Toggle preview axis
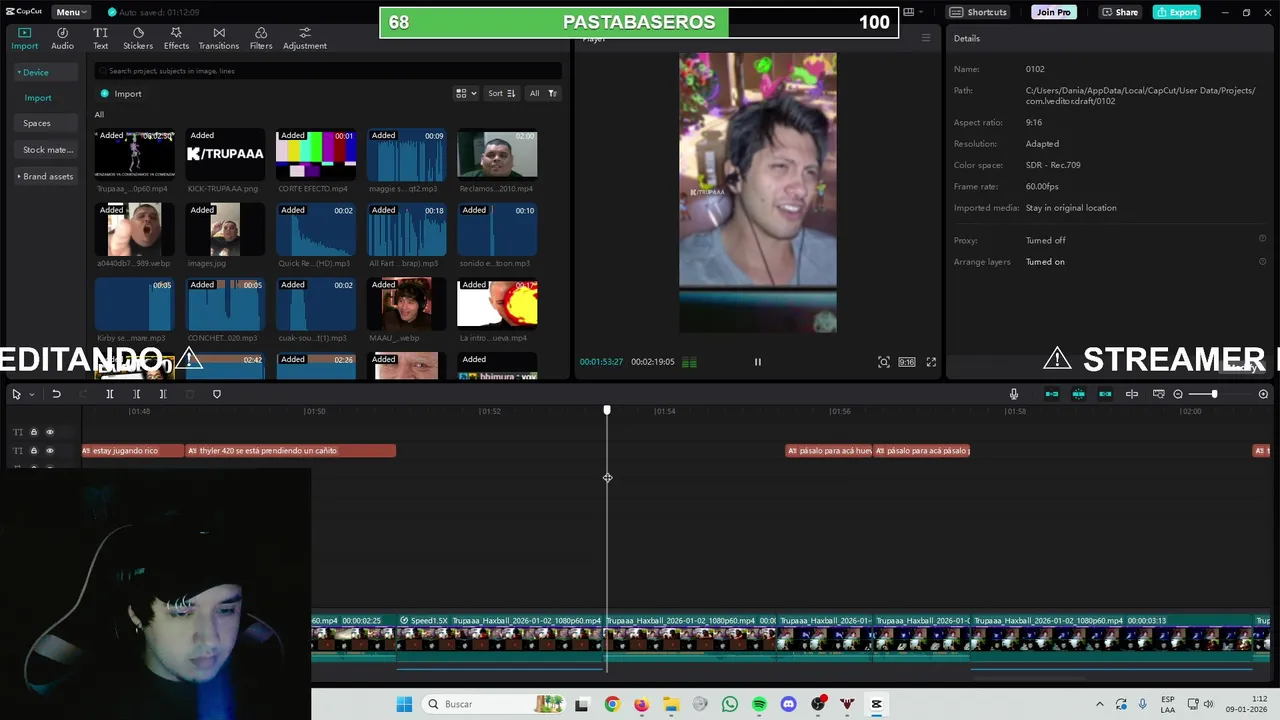Image resolution: width=1280 pixels, height=720 pixels. (1132, 394)
